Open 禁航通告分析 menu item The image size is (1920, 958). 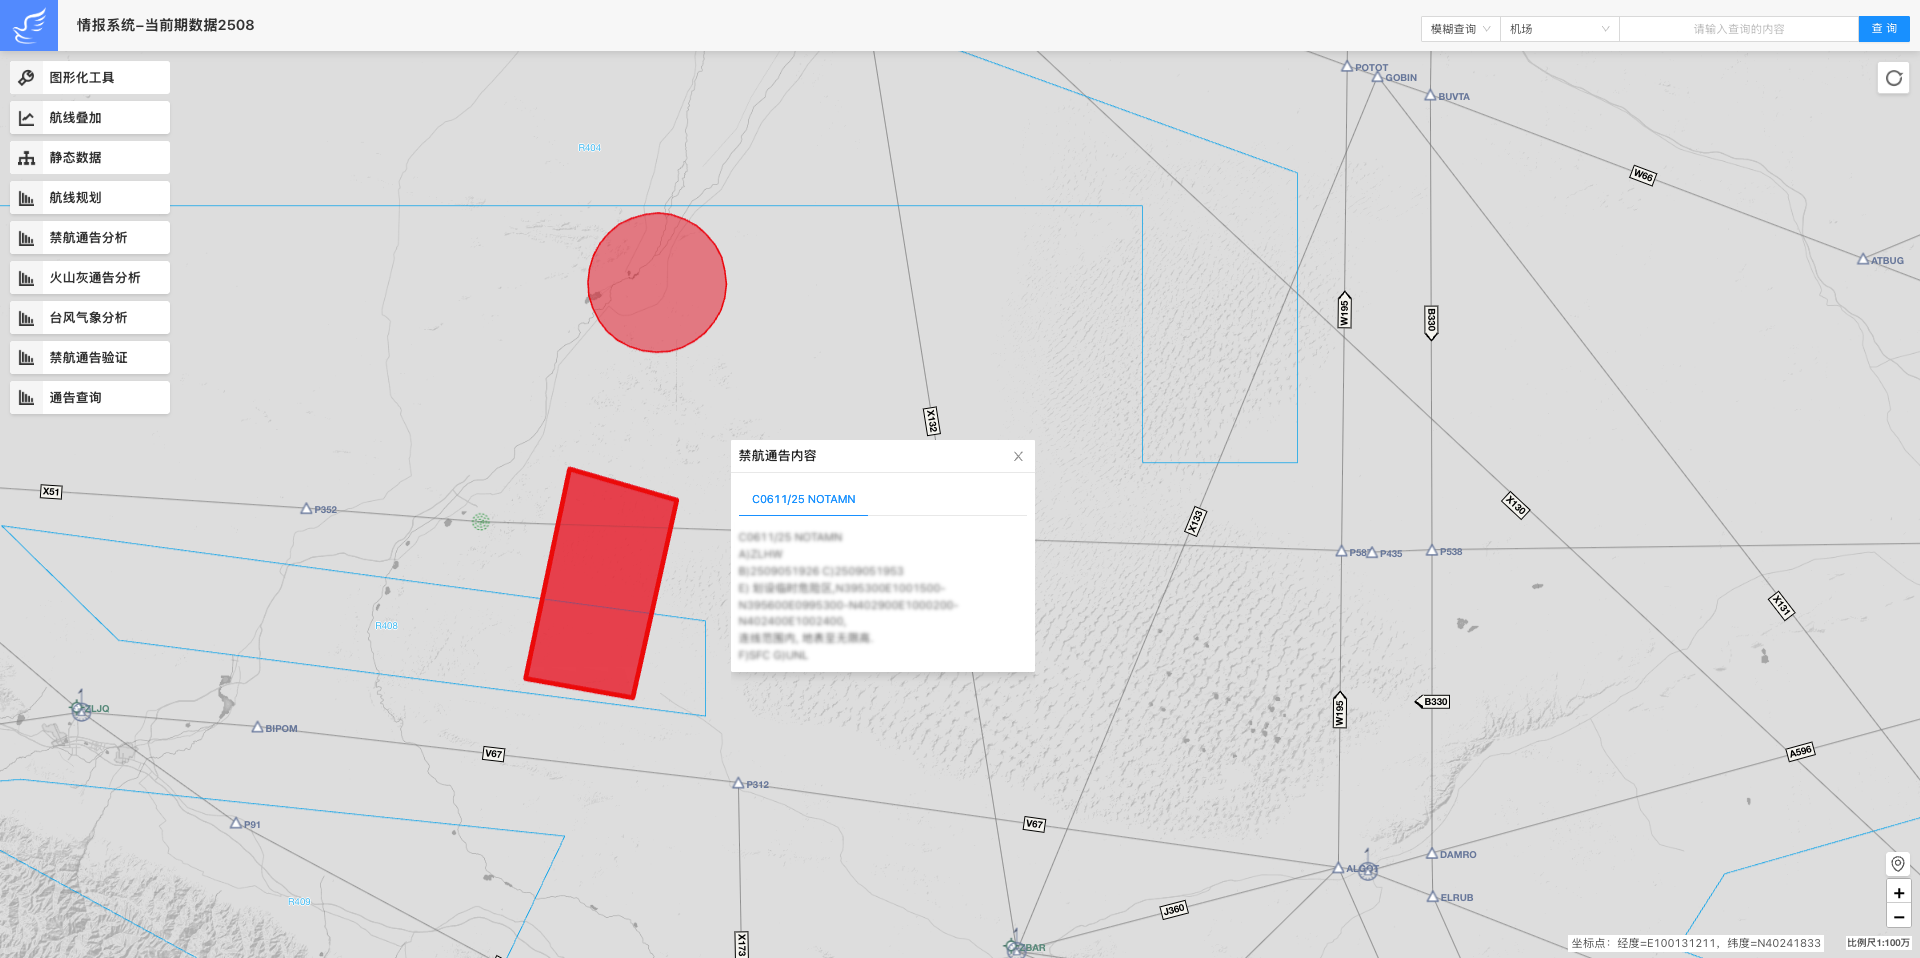(90, 238)
